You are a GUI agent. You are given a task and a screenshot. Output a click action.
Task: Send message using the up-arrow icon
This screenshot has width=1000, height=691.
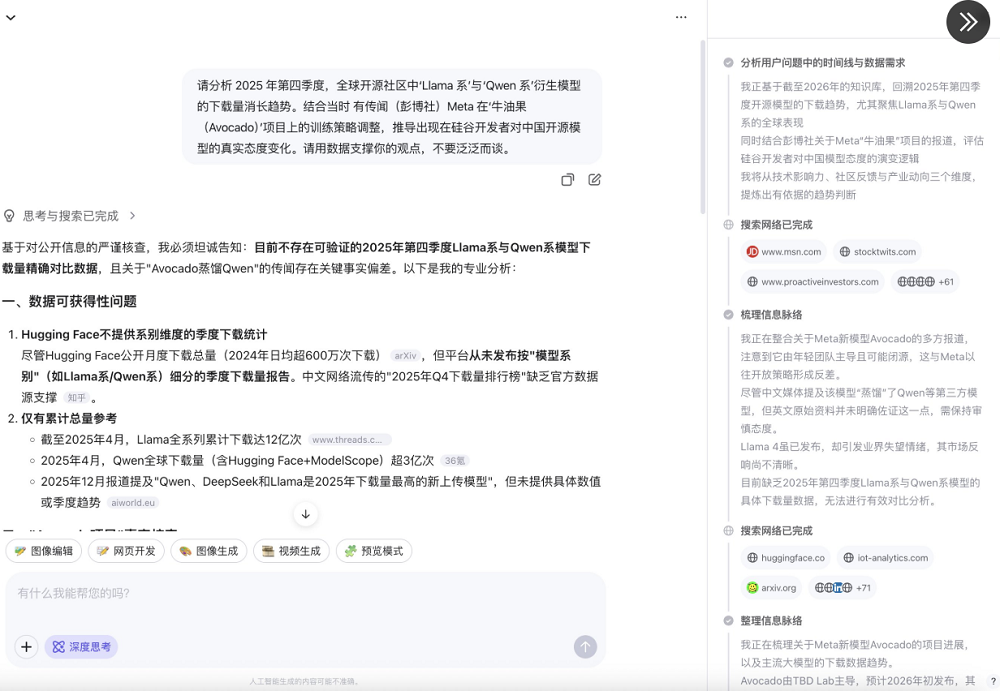584,647
